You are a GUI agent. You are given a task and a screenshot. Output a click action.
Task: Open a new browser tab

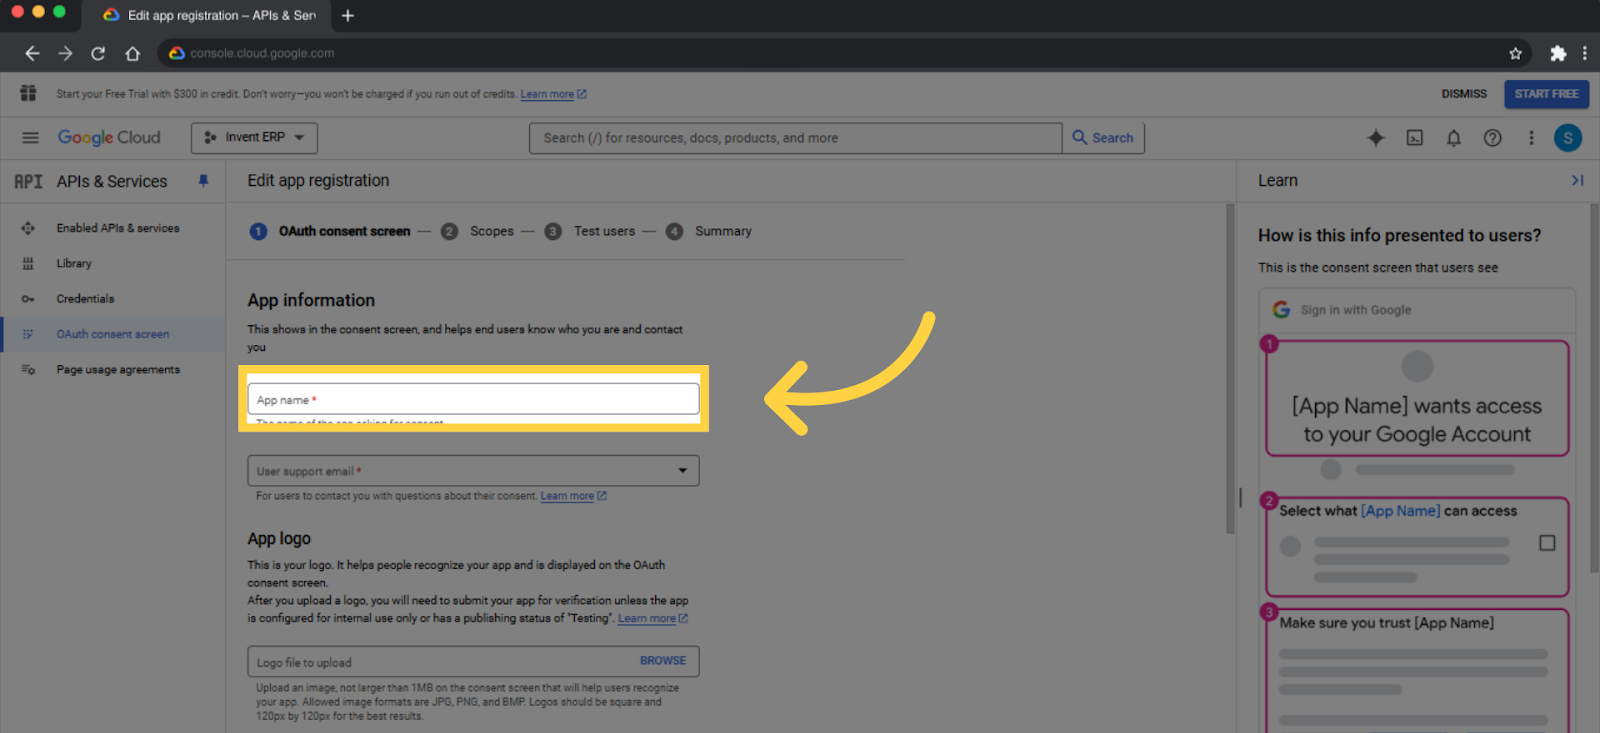click(x=348, y=15)
